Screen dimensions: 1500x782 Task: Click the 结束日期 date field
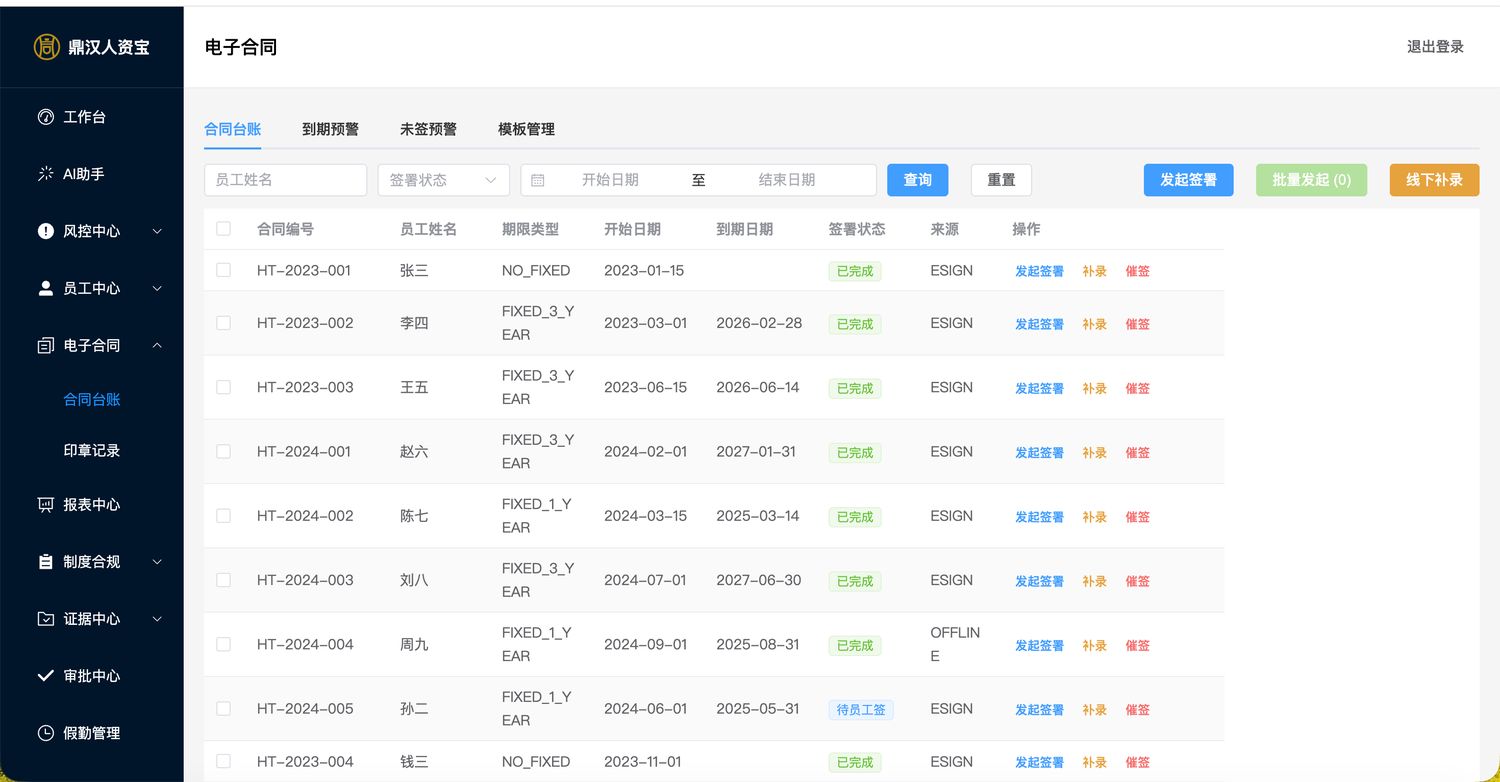787,180
